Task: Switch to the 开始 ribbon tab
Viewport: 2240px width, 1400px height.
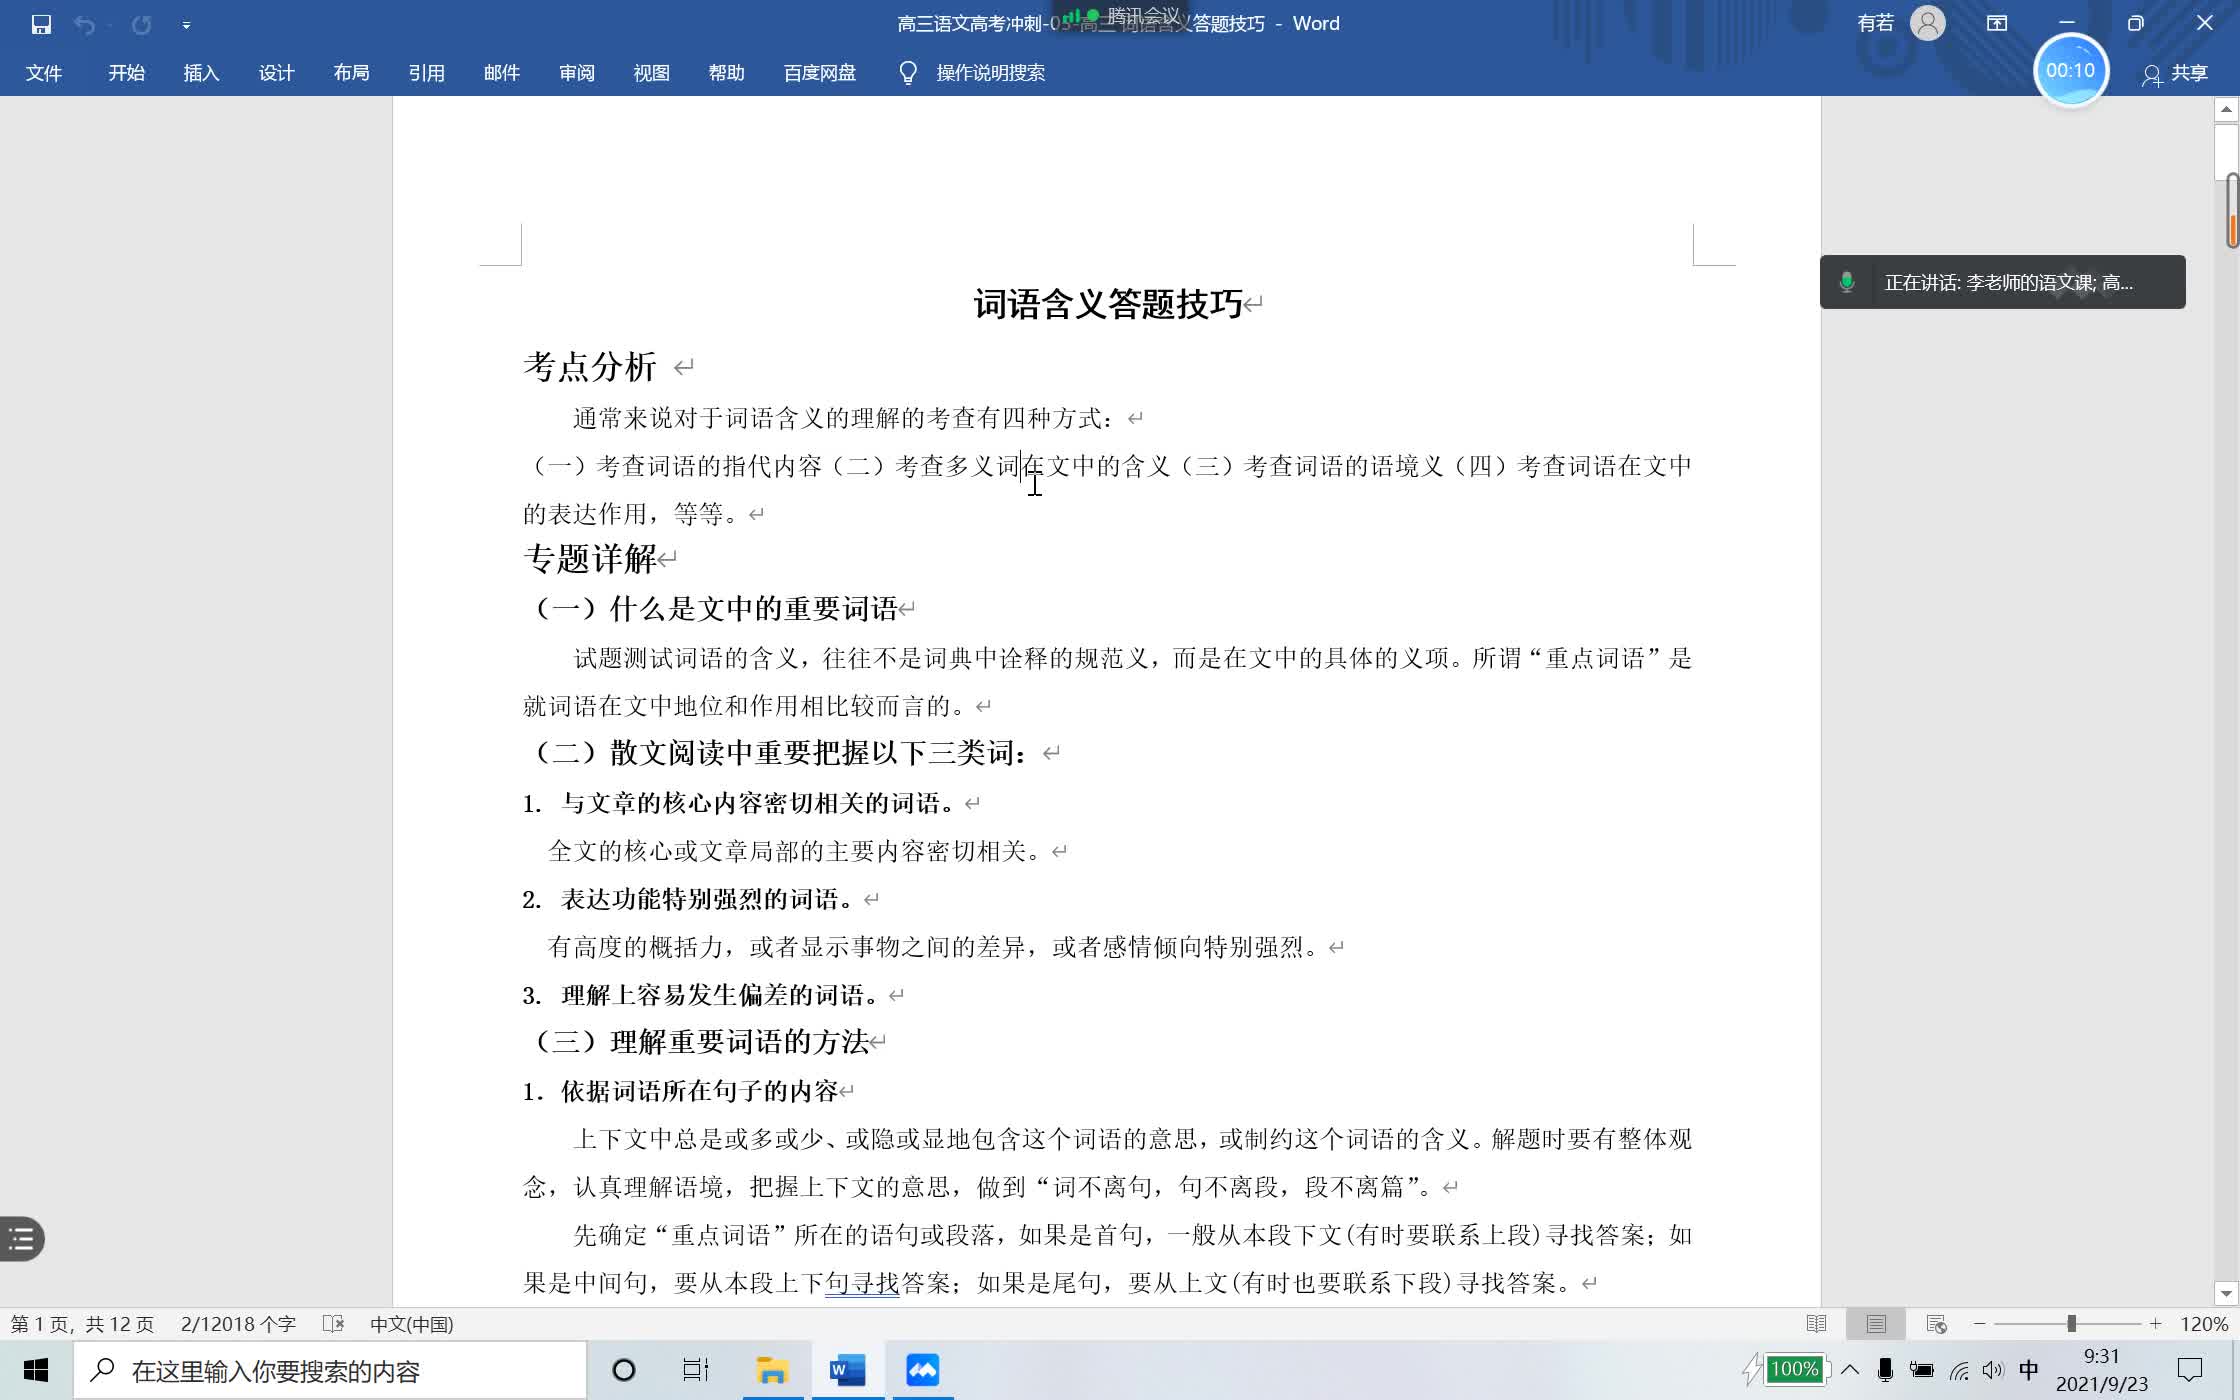Action: pos(127,73)
